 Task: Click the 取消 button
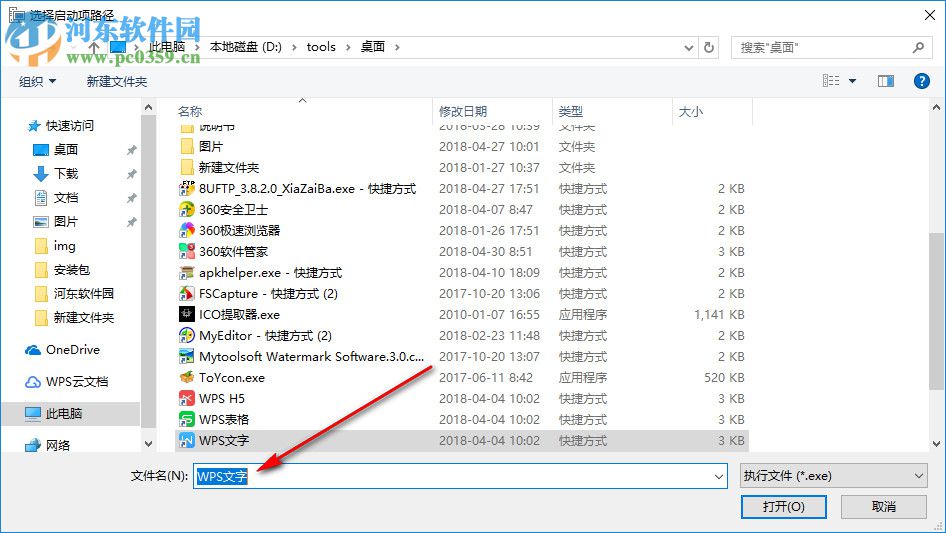click(884, 506)
